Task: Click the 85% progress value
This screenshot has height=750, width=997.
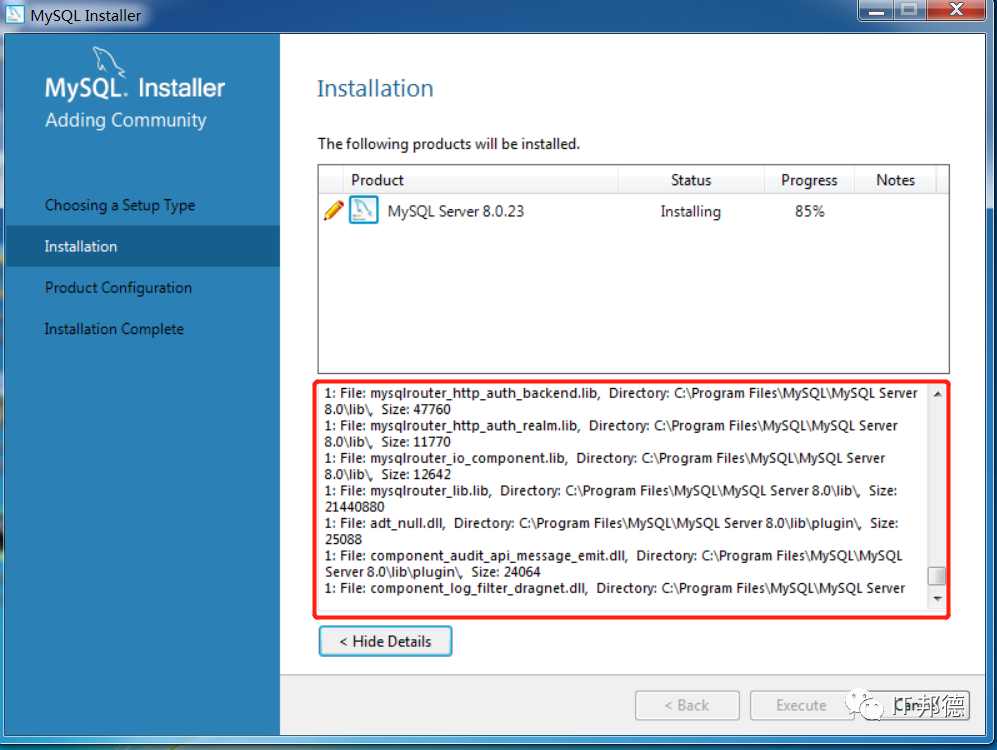Action: [x=809, y=211]
